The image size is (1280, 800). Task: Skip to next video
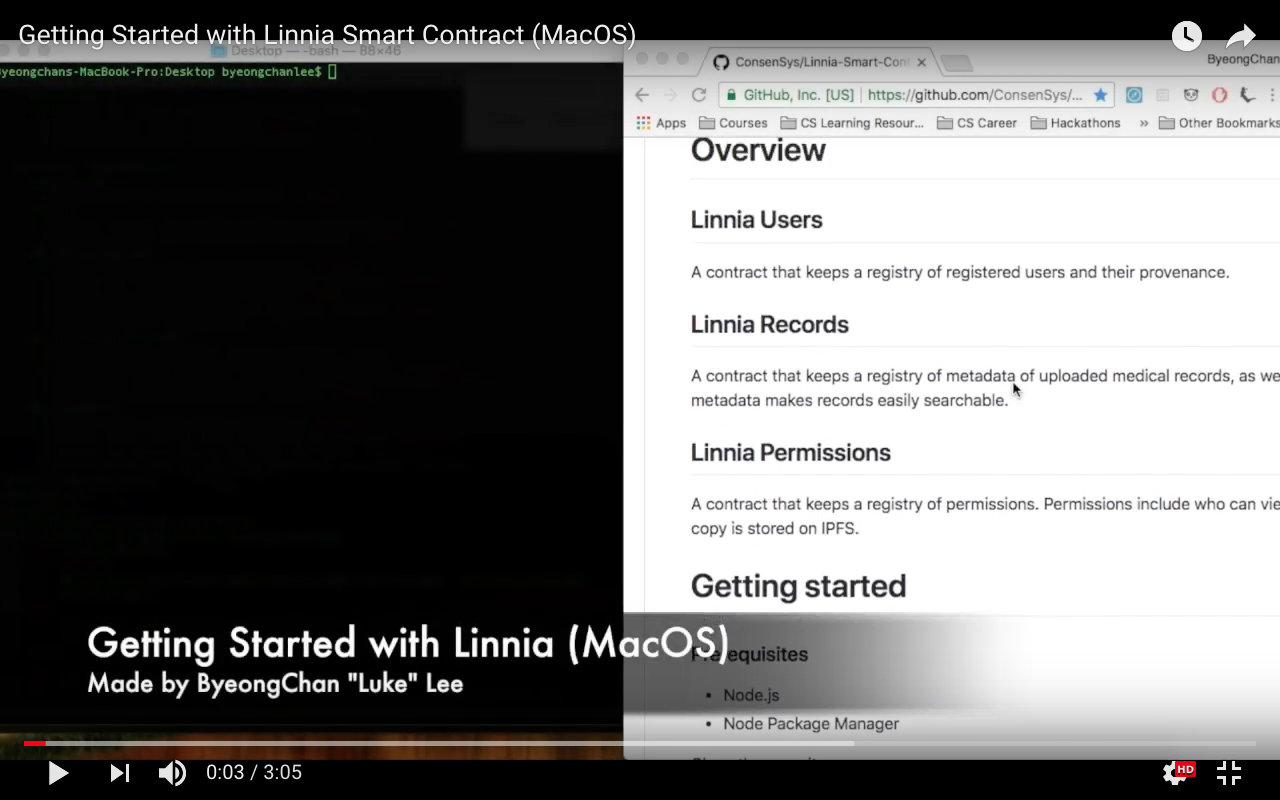119,773
